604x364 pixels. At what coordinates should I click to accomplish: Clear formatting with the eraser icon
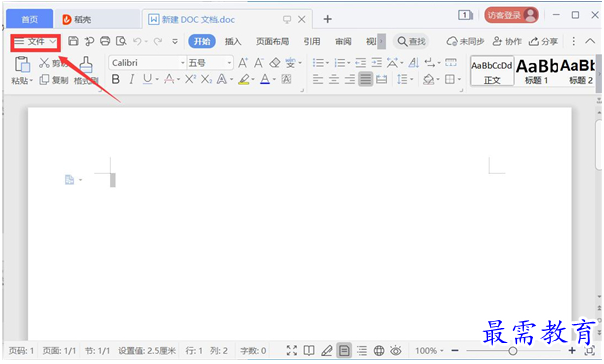pyautogui.click(x=275, y=63)
